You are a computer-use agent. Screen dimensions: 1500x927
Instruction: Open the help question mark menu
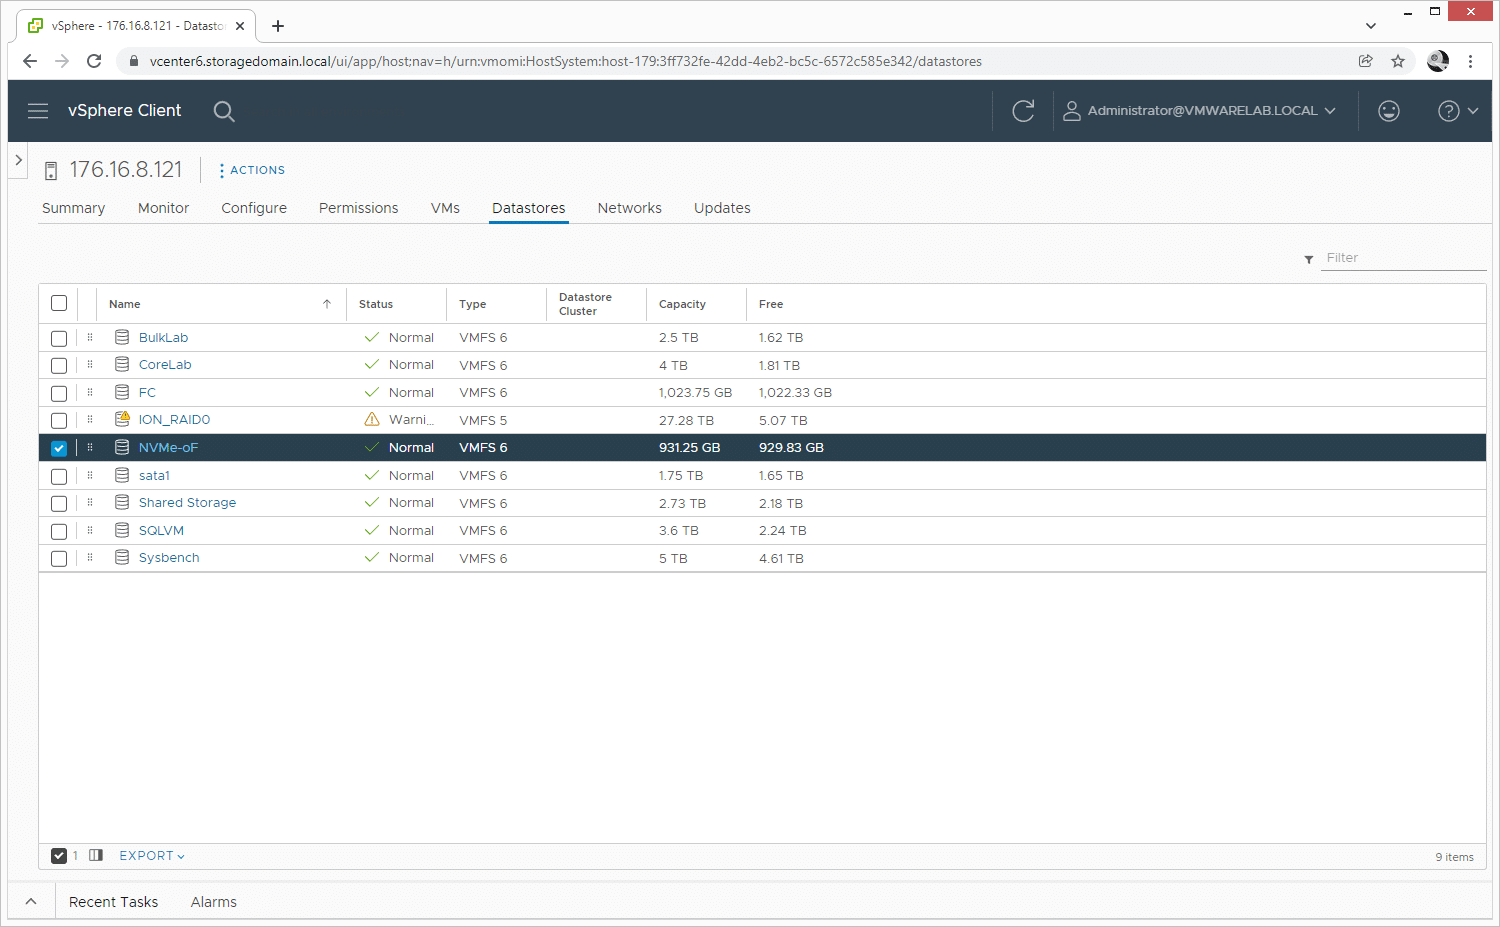pos(1458,111)
